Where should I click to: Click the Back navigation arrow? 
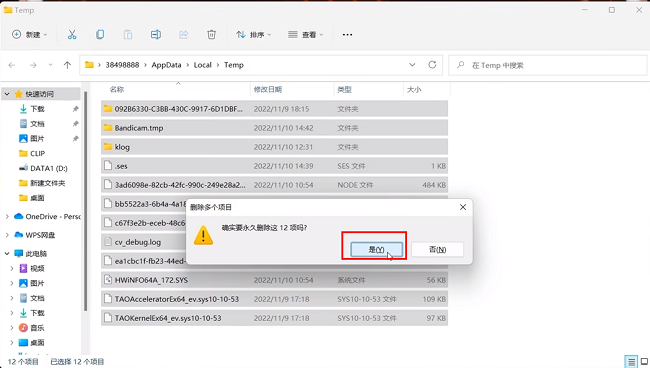tap(12, 65)
